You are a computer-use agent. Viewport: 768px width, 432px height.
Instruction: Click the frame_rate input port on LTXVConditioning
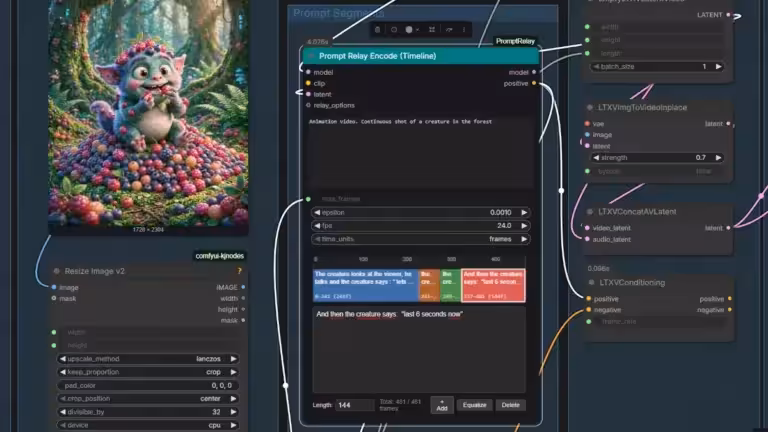pos(589,322)
